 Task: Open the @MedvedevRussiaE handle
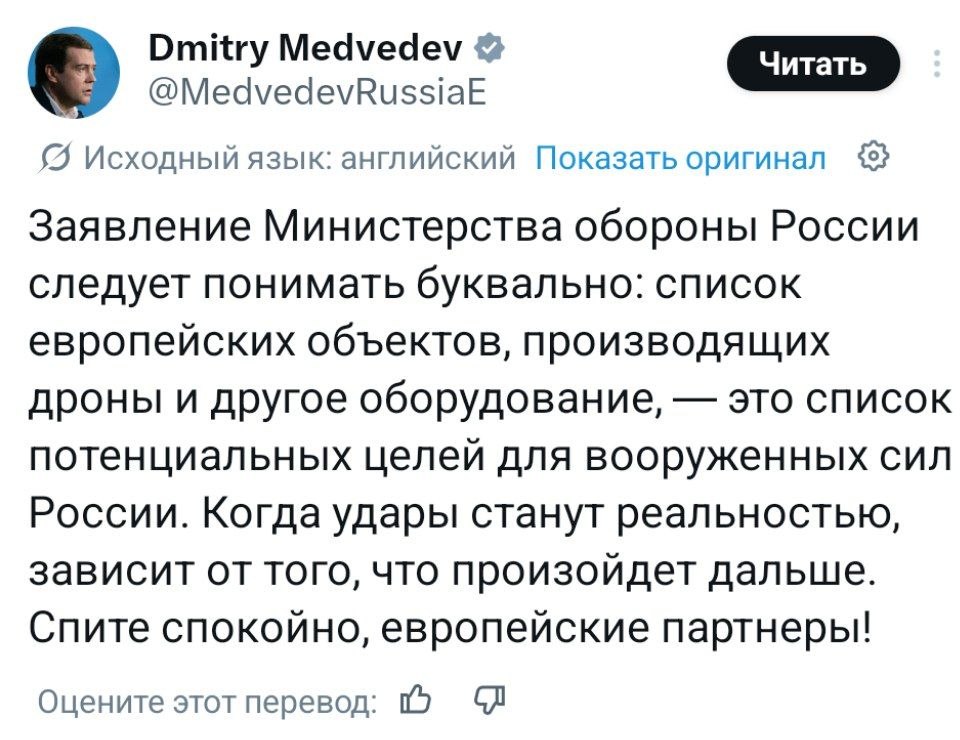318,94
